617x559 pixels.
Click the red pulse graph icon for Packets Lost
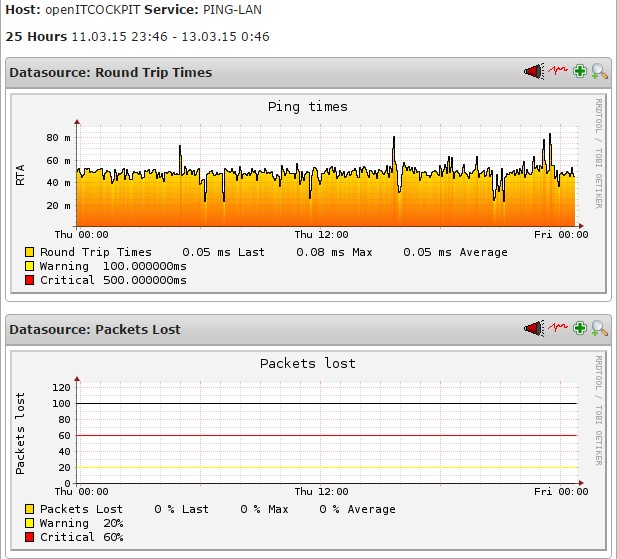(x=558, y=327)
